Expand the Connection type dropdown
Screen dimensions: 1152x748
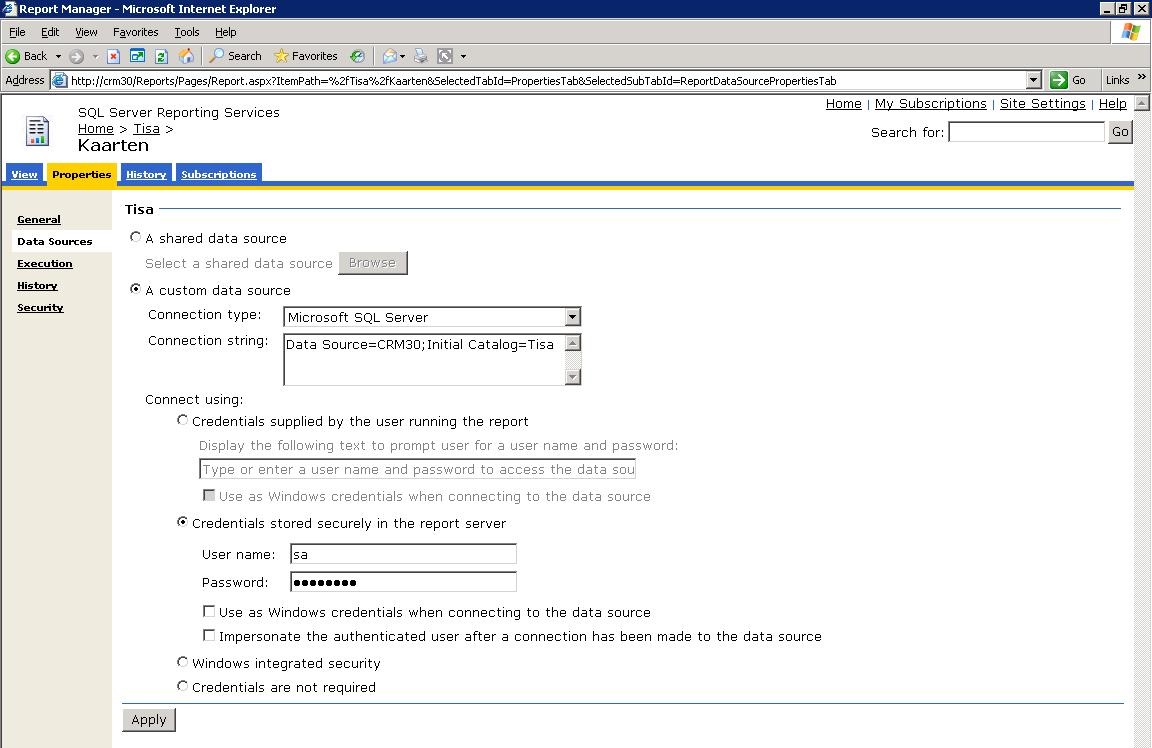click(x=572, y=317)
